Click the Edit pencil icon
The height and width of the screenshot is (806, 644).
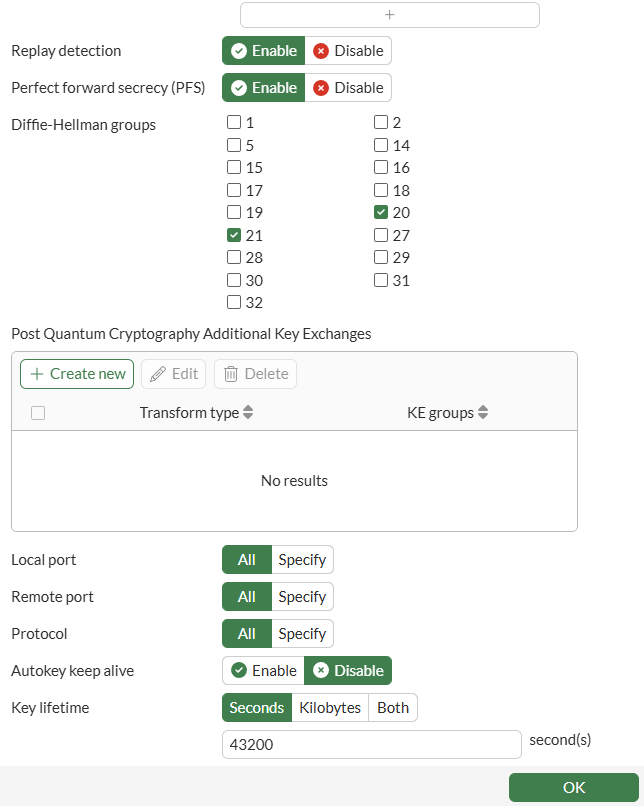(x=159, y=374)
